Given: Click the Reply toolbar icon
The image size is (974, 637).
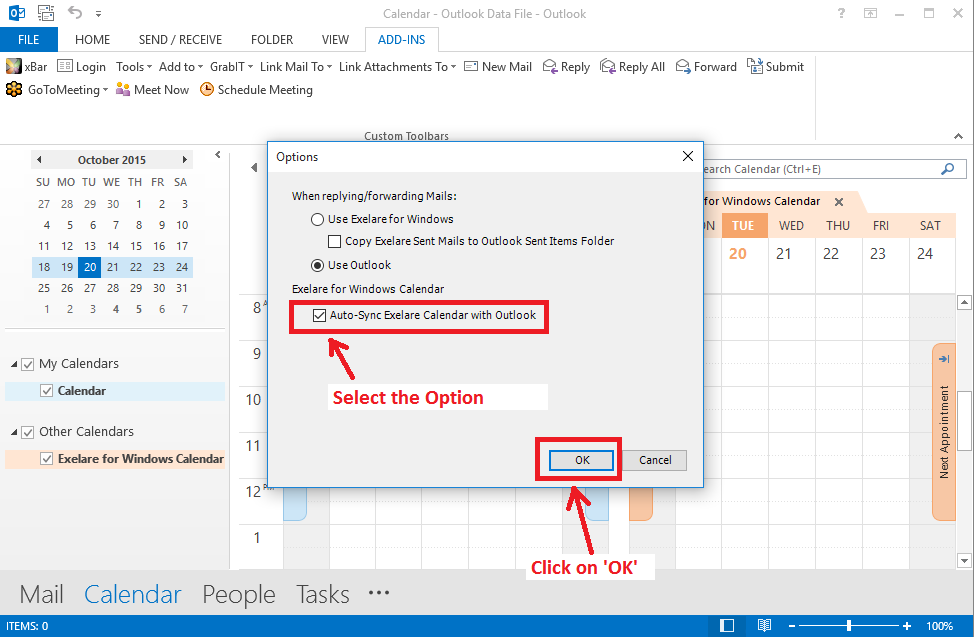Looking at the screenshot, I should point(549,66).
